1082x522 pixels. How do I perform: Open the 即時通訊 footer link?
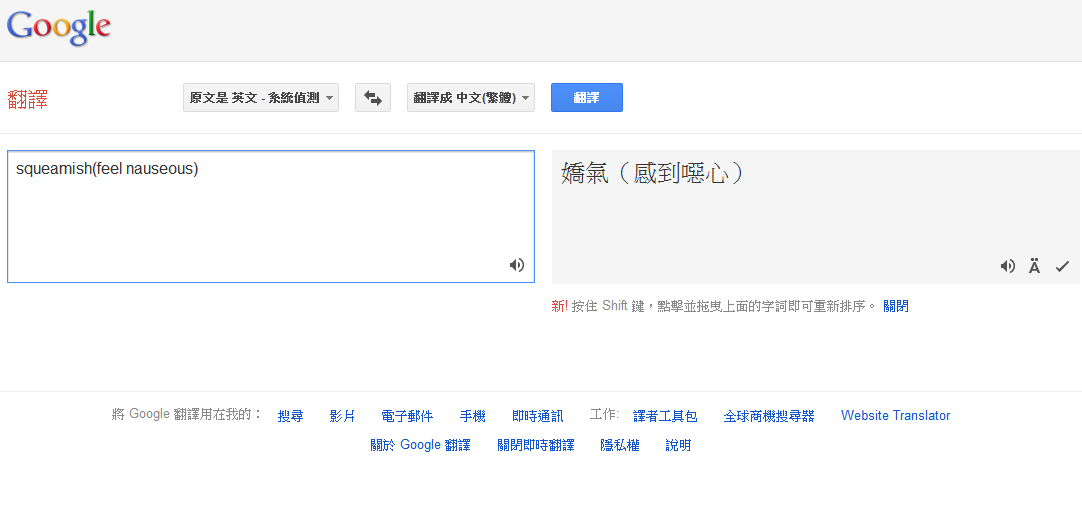coord(538,416)
